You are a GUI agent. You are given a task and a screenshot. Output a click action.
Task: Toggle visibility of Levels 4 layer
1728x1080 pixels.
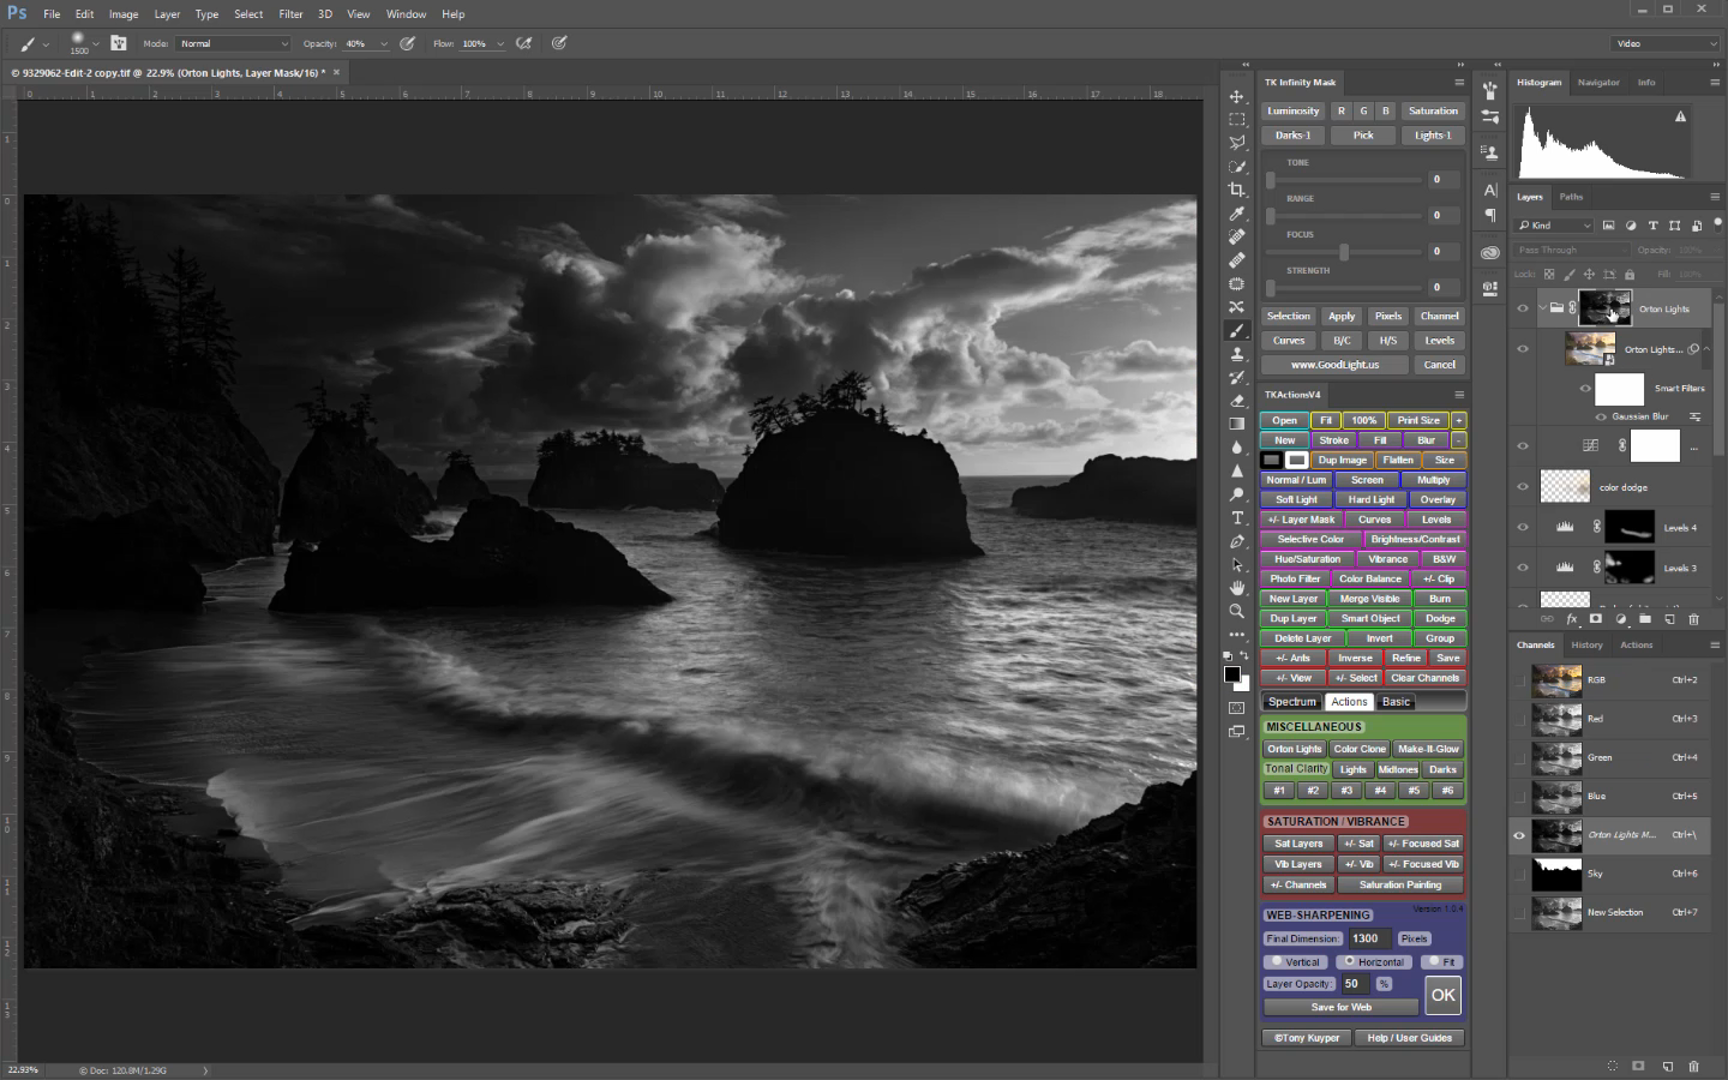(1523, 527)
